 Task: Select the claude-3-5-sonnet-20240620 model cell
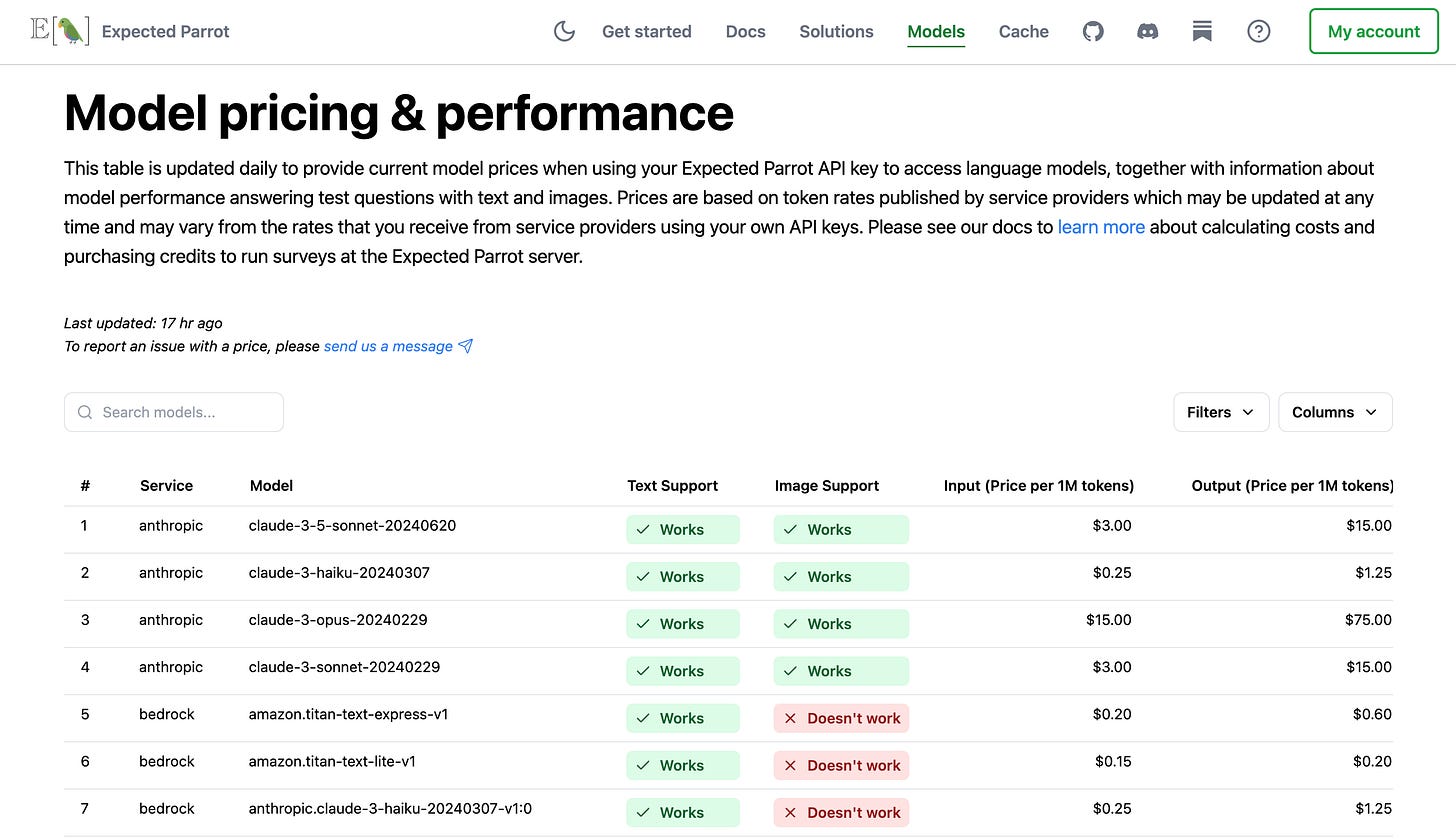tap(353, 525)
